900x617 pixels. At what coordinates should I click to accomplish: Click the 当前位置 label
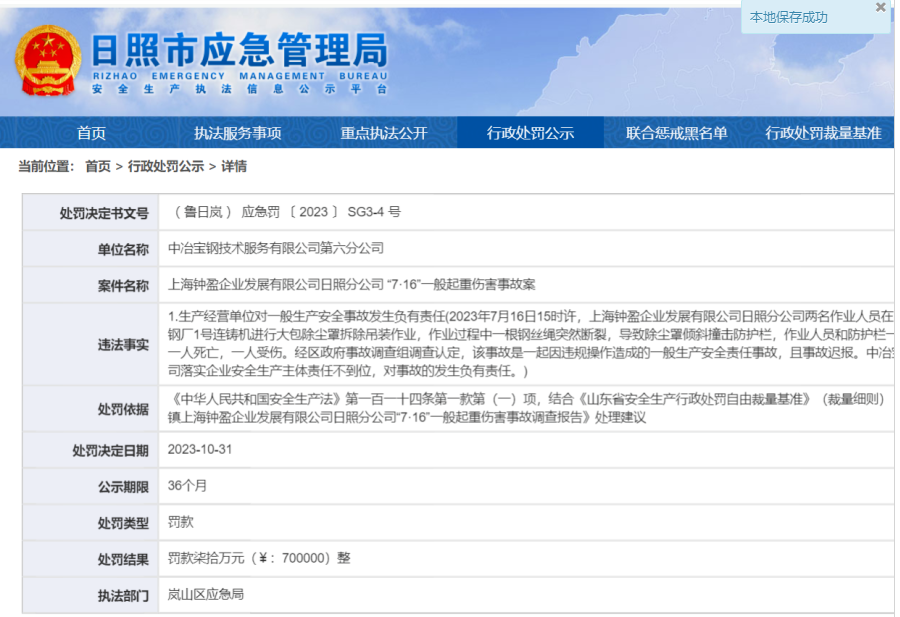click(46, 166)
